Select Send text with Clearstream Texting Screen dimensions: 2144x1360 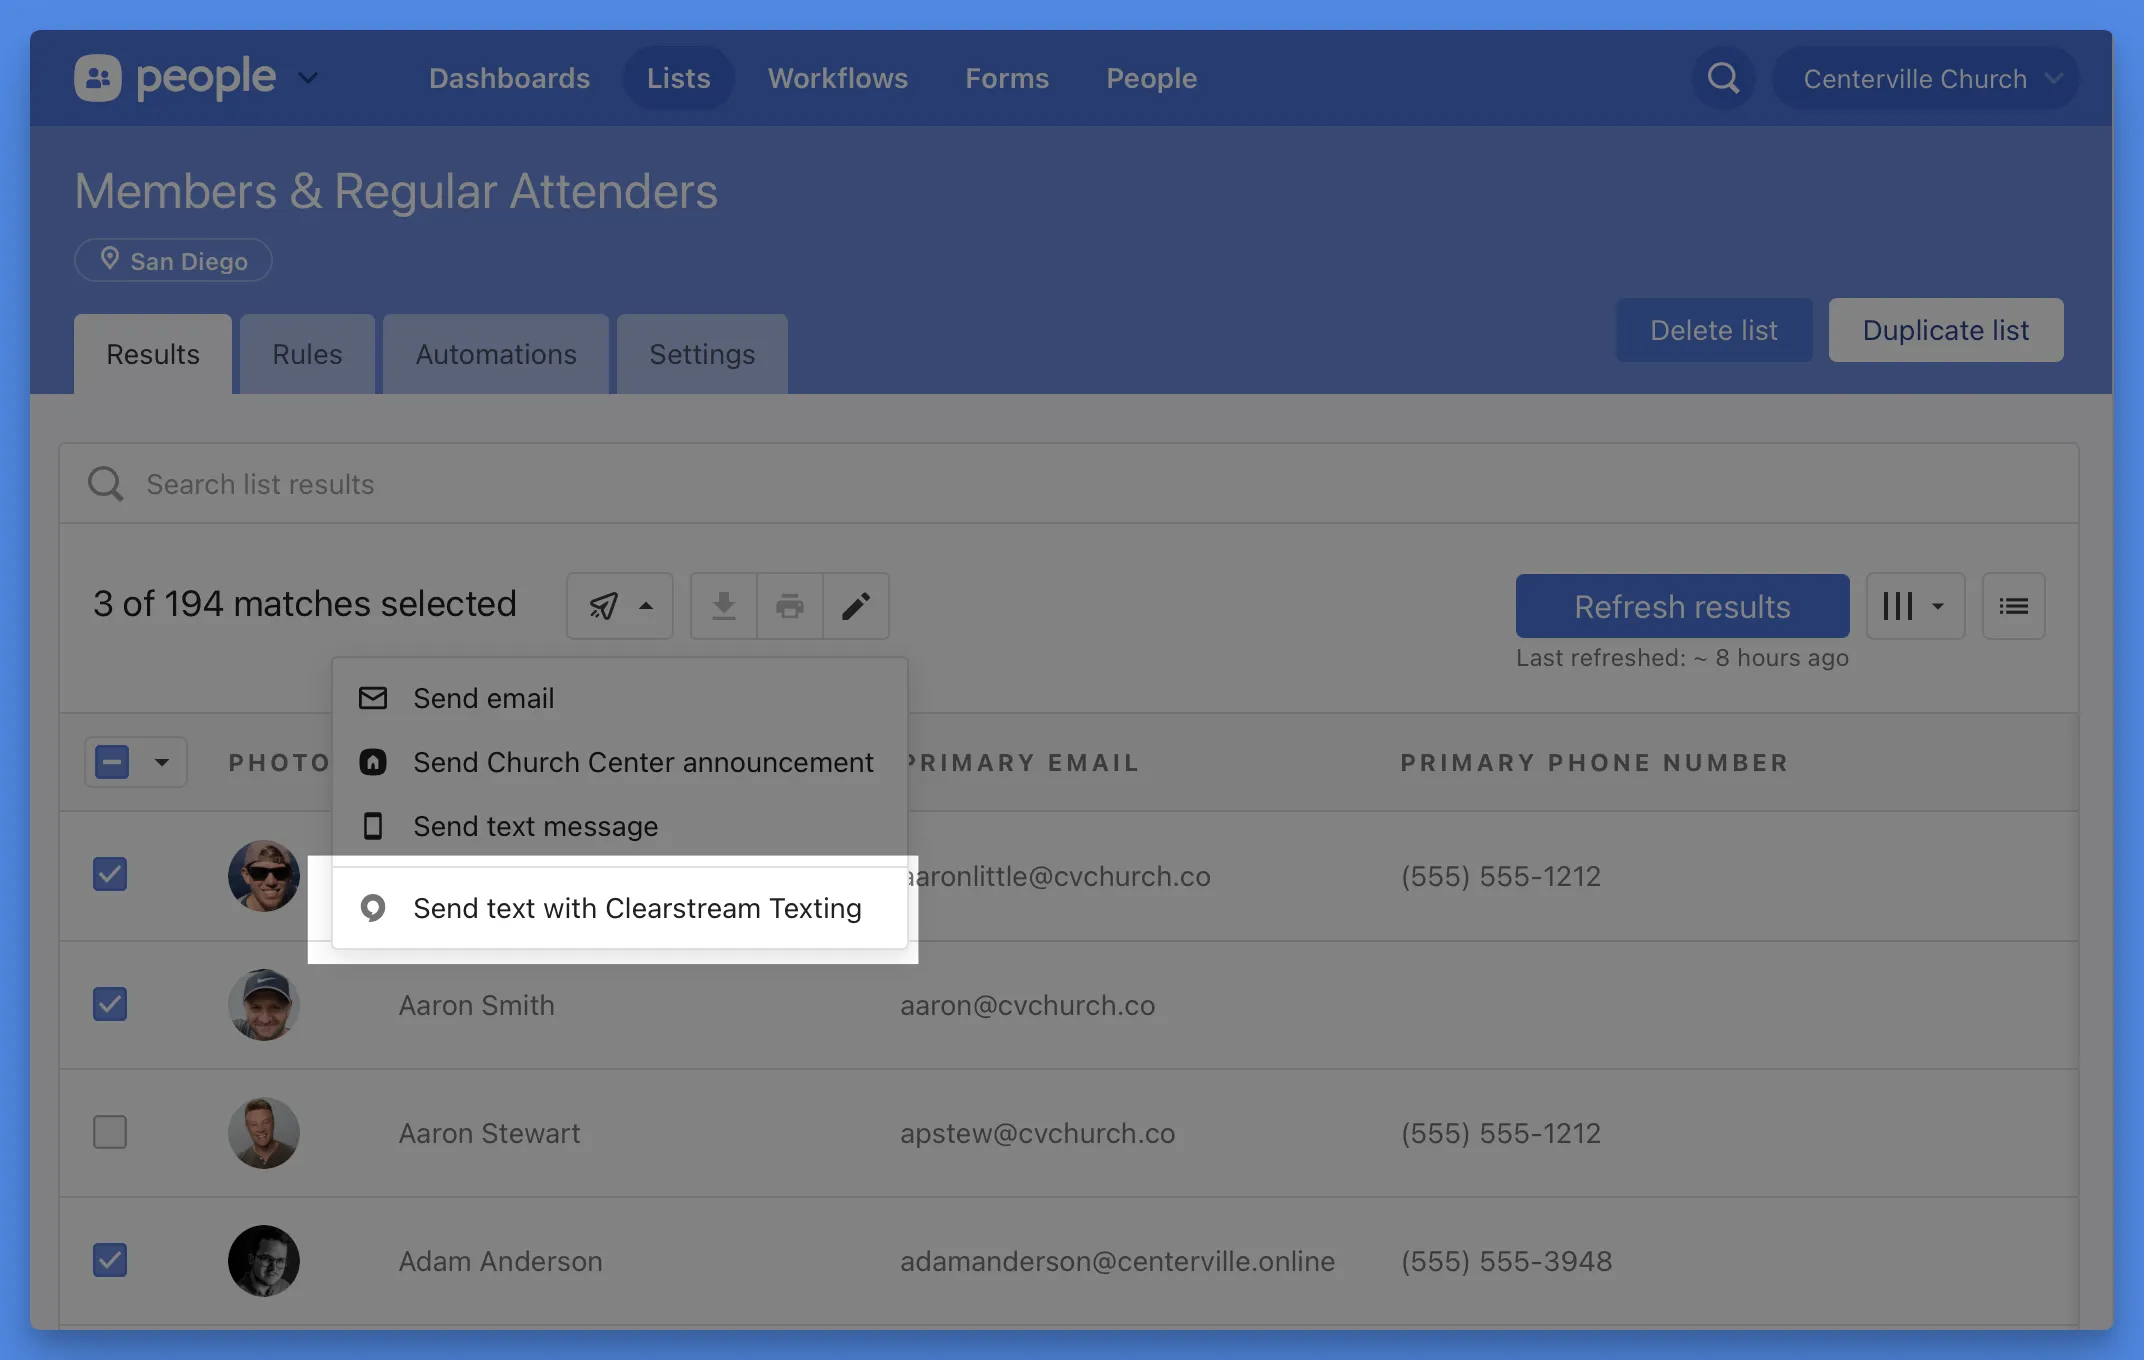(636, 908)
